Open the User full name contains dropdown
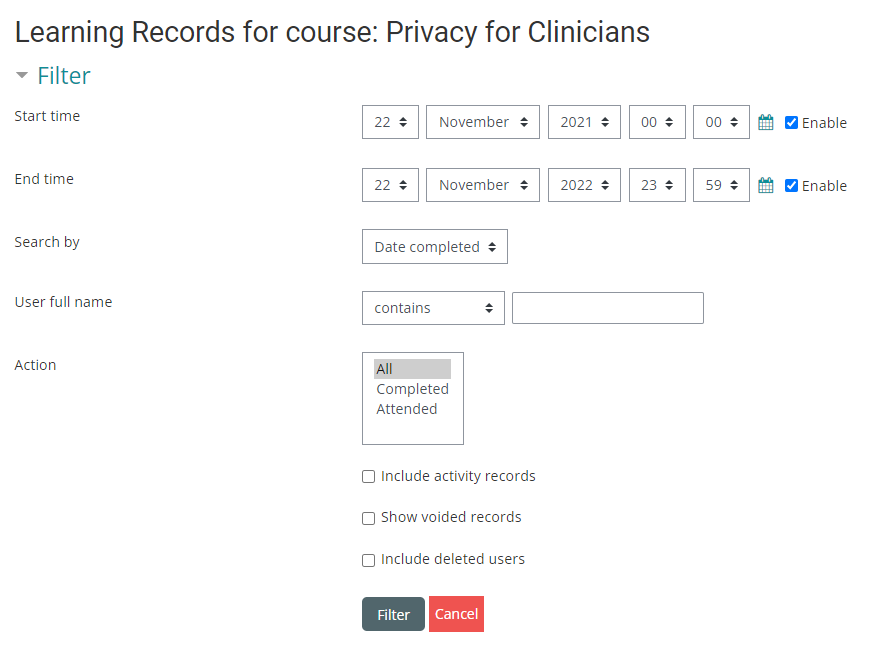The width and height of the screenshot is (873, 648). tap(433, 308)
